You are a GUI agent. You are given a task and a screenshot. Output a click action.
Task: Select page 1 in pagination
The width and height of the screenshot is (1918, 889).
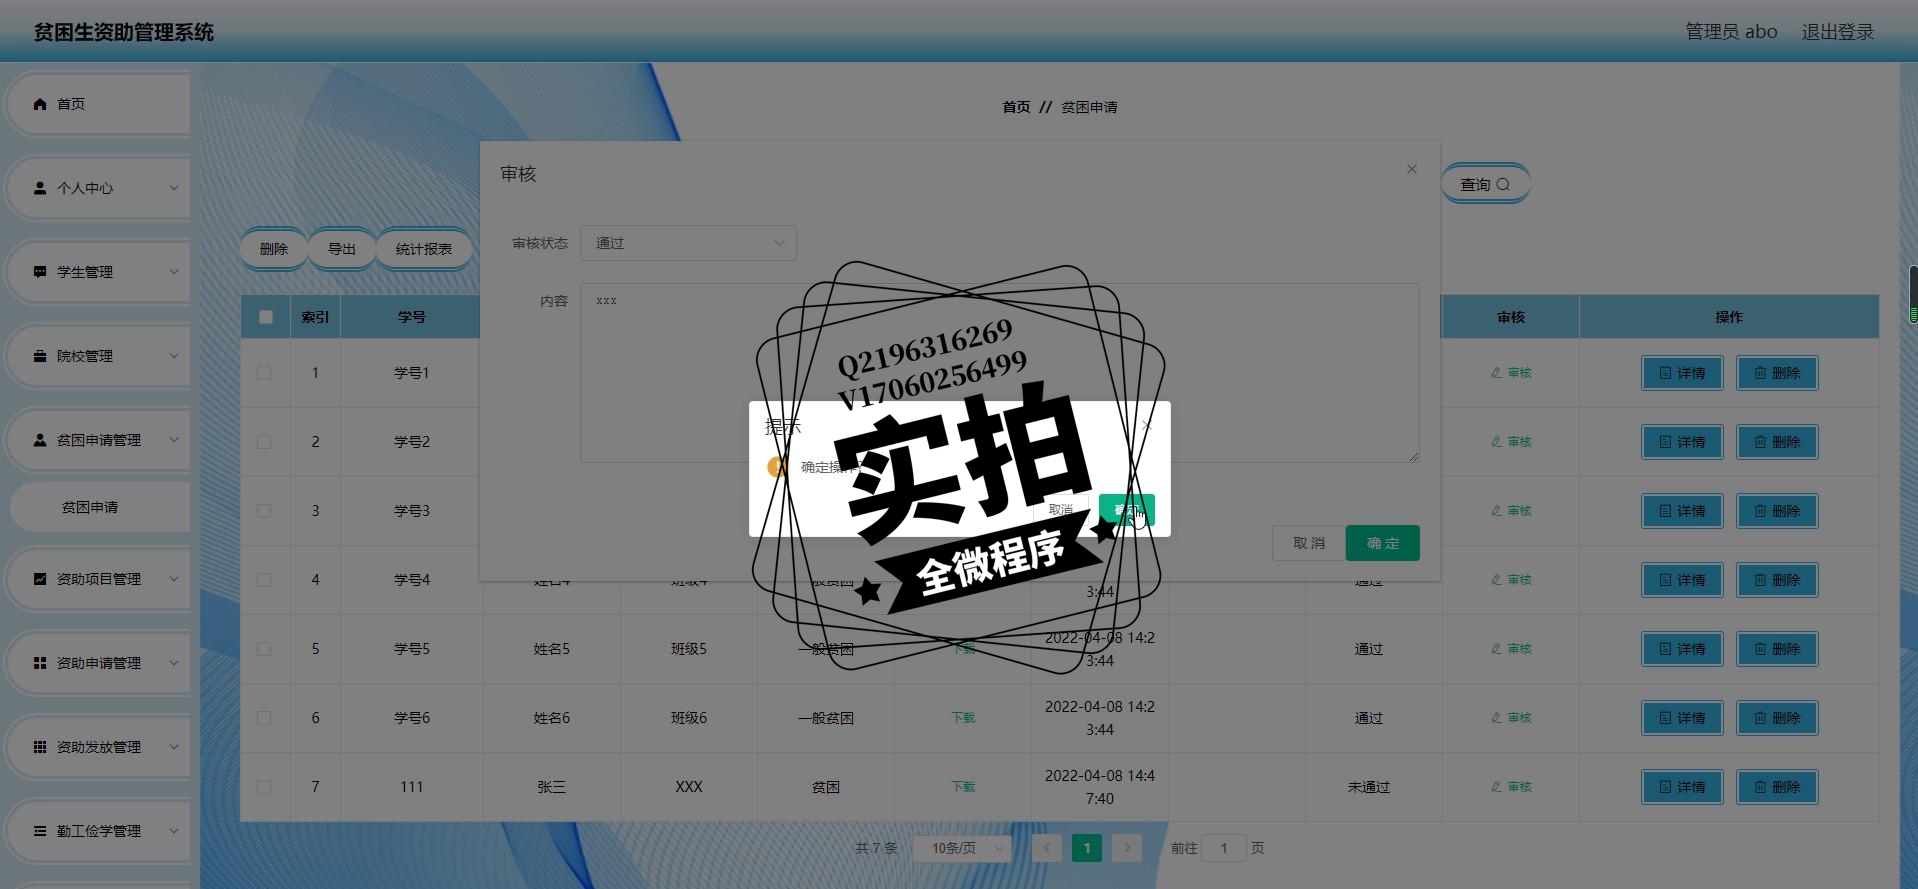pyautogui.click(x=1087, y=848)
